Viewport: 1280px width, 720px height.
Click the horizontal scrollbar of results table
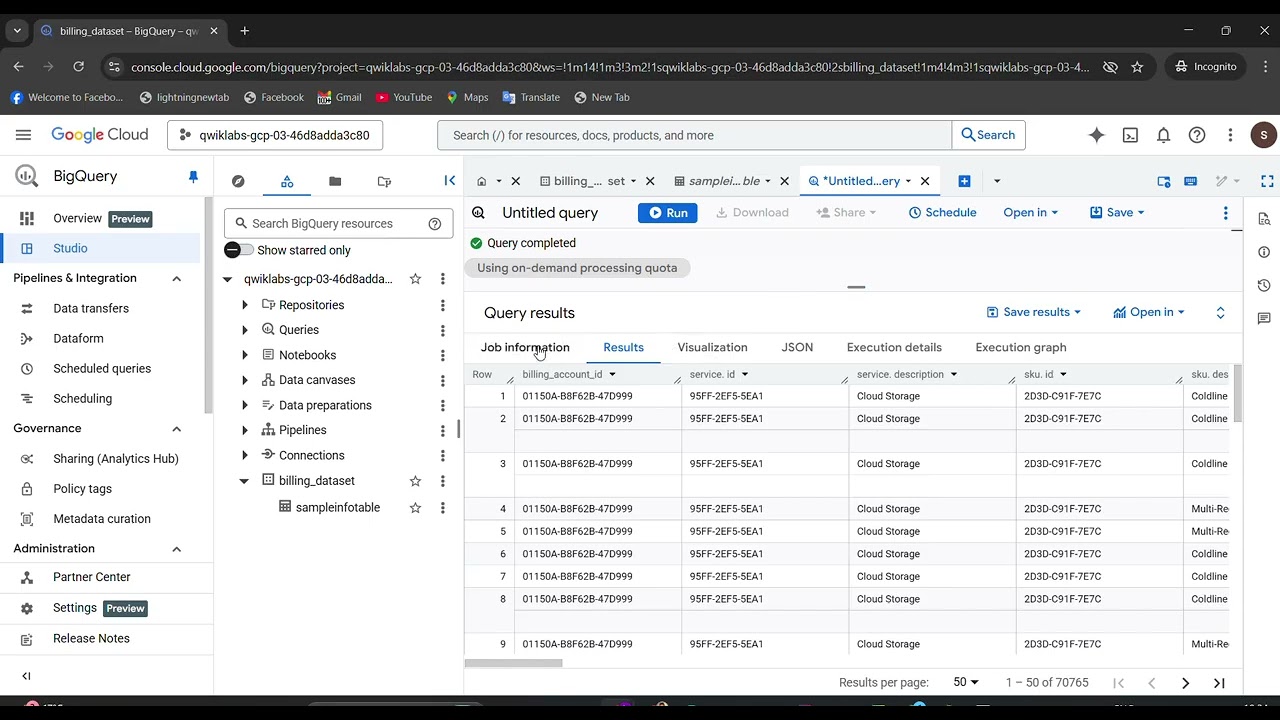tap(513, 663)
